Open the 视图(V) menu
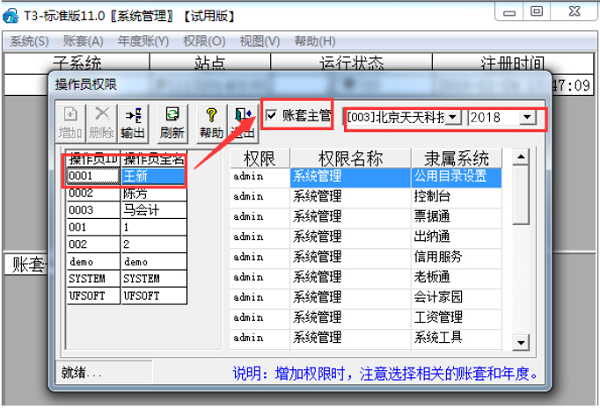 coord(260,41)
